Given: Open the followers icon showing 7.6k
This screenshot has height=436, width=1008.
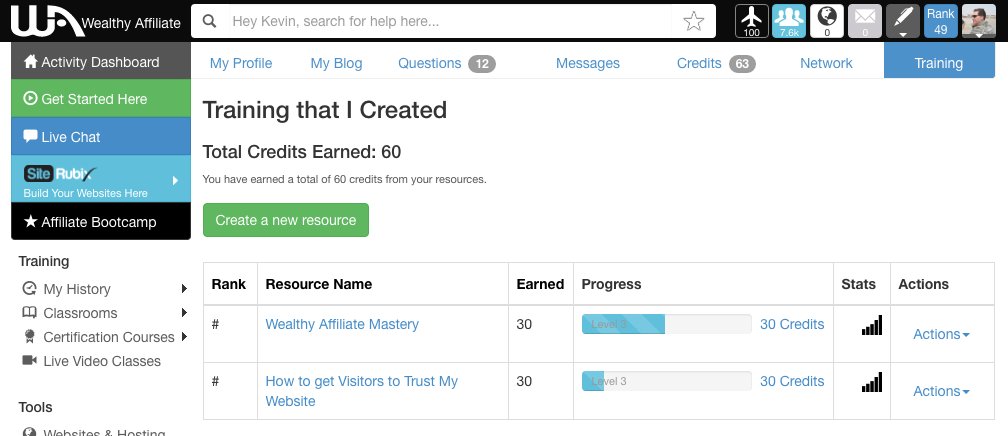Looking at the screenshot, I should pyautogui.click(x=789, y=21).
